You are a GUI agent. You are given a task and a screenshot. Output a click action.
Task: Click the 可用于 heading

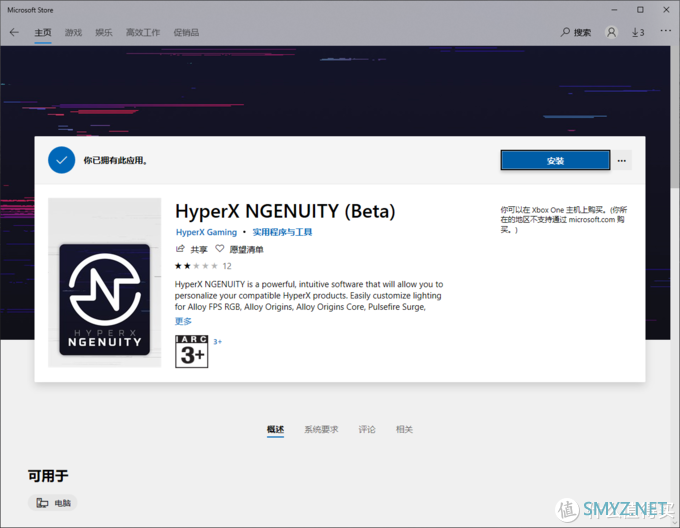(48, 476)
